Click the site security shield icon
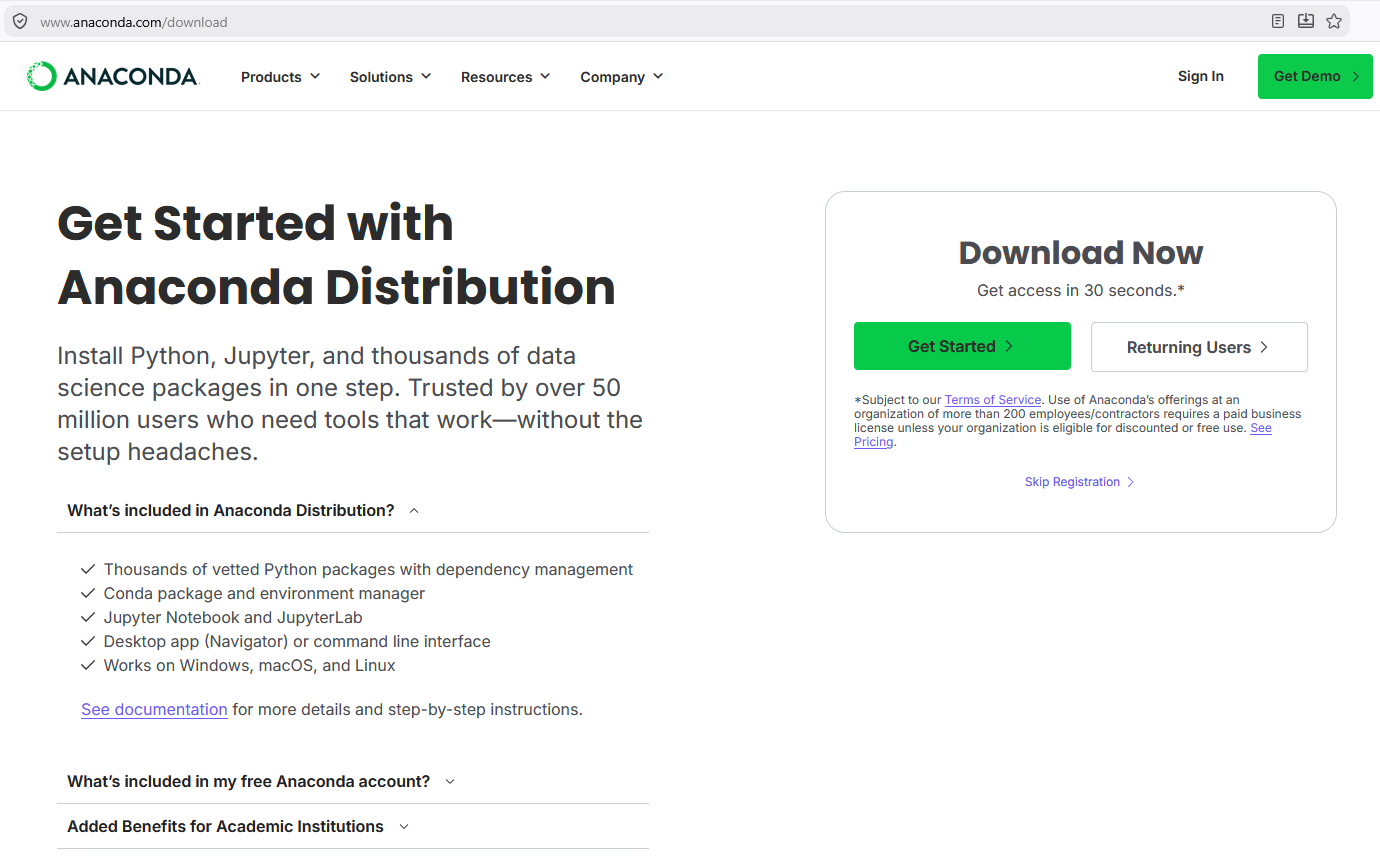Screen dimensions: 1380x862 20,21
